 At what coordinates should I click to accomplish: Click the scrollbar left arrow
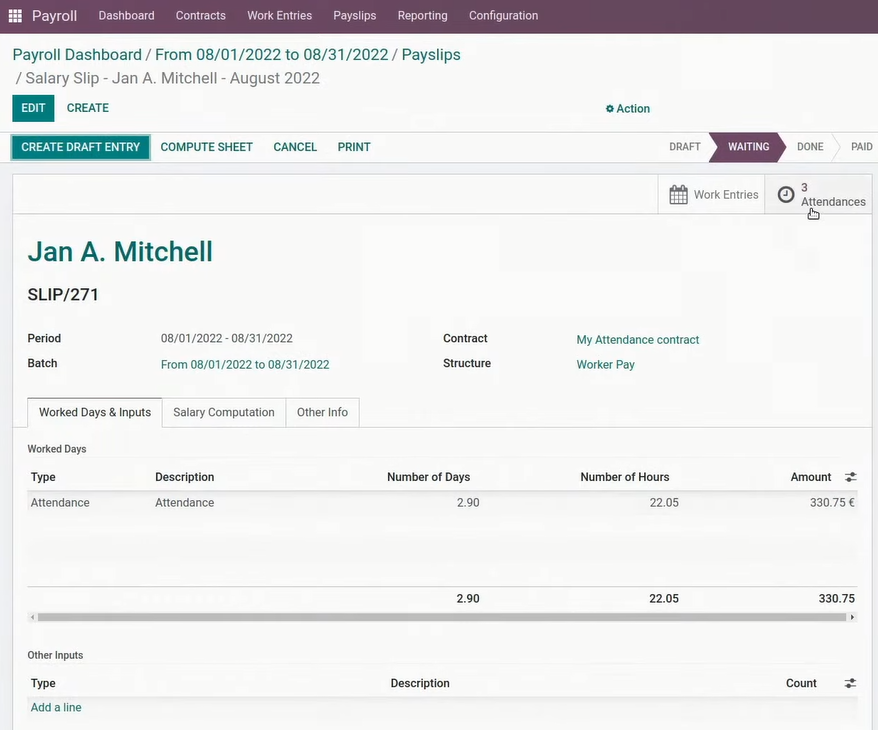point(32,617)
